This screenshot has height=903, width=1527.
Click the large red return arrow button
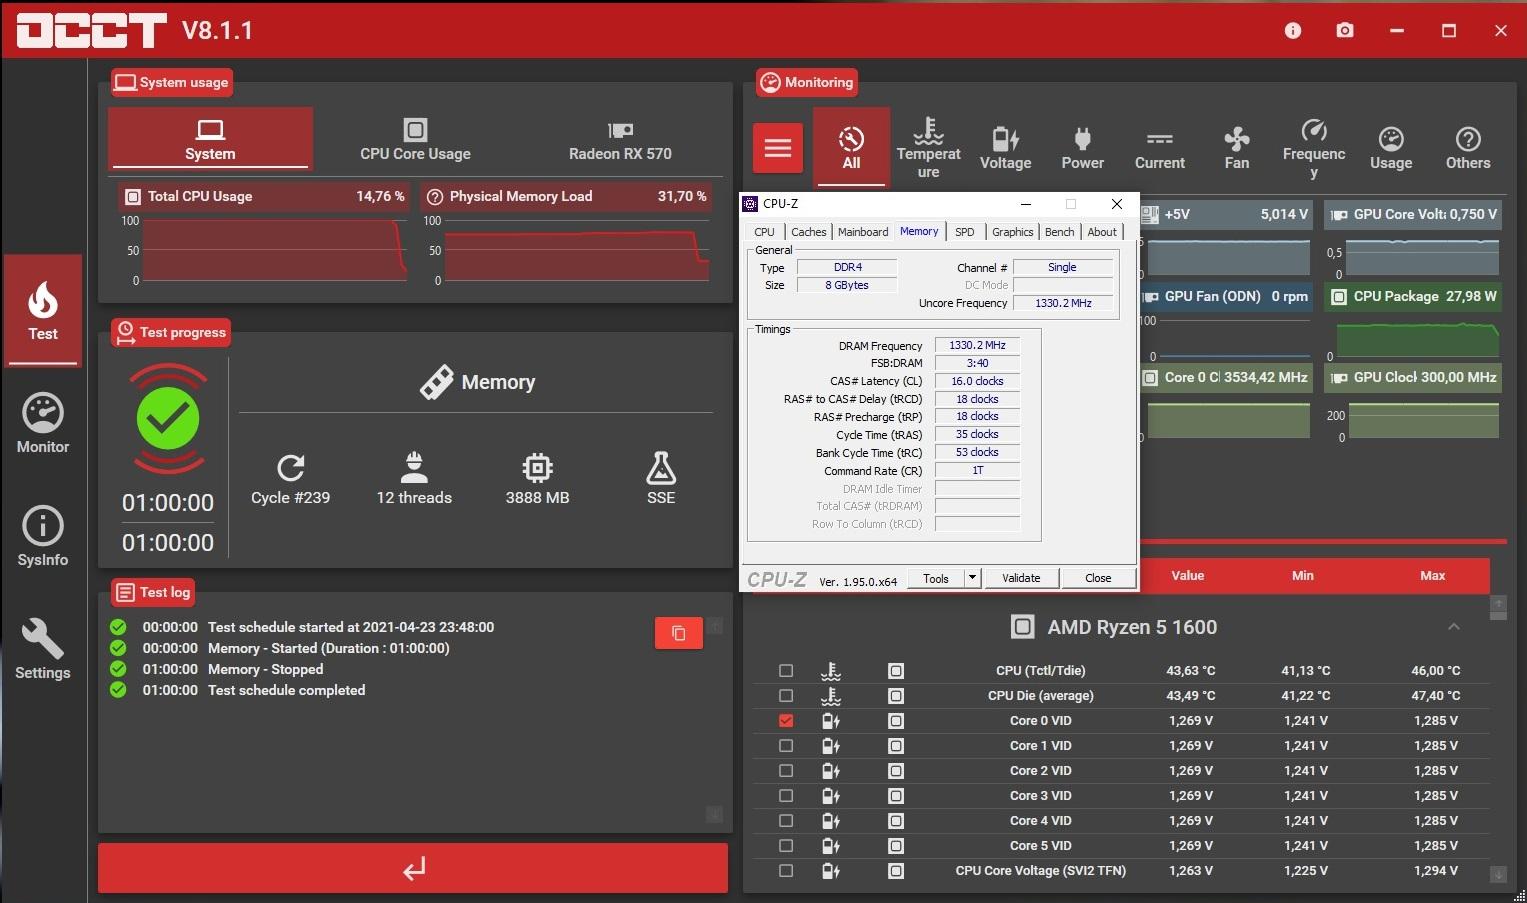[x=413, y=868]
